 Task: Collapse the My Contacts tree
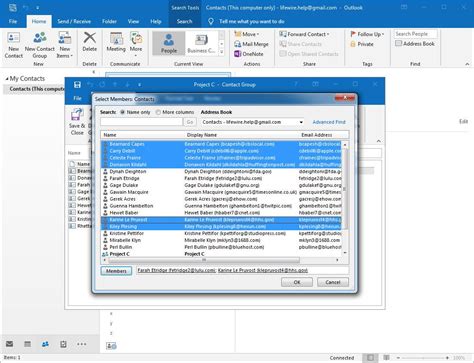(7, 79)
